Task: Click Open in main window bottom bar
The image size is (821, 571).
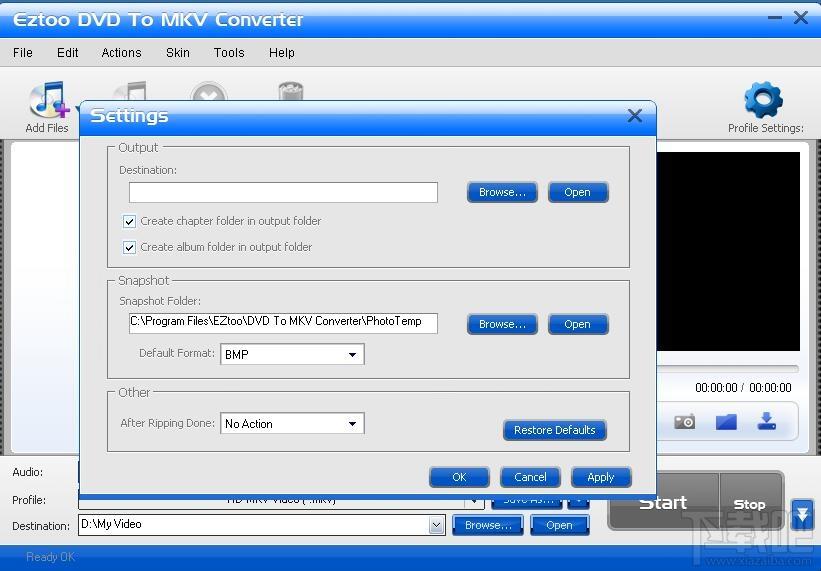Action: [559, 525]
